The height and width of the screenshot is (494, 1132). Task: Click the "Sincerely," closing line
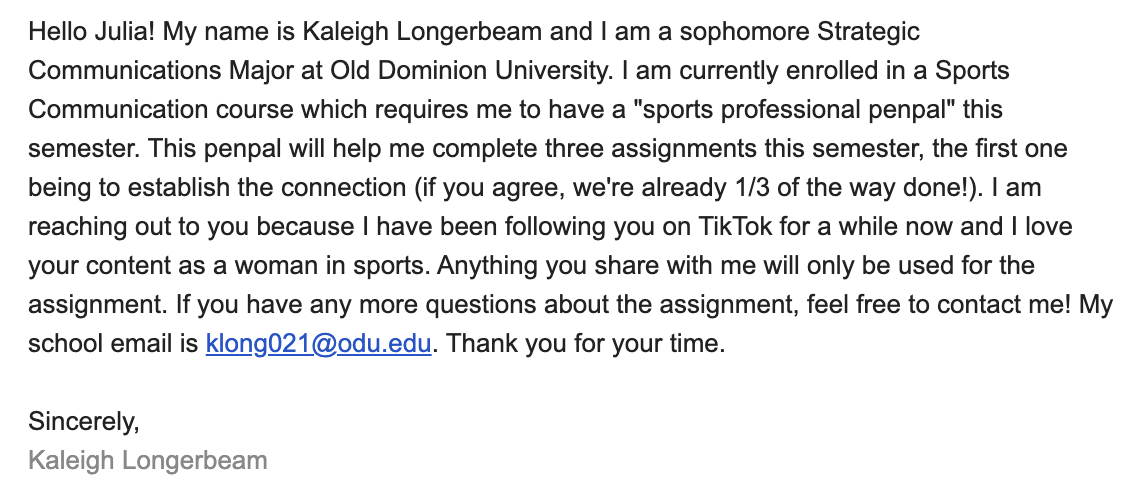84,422
